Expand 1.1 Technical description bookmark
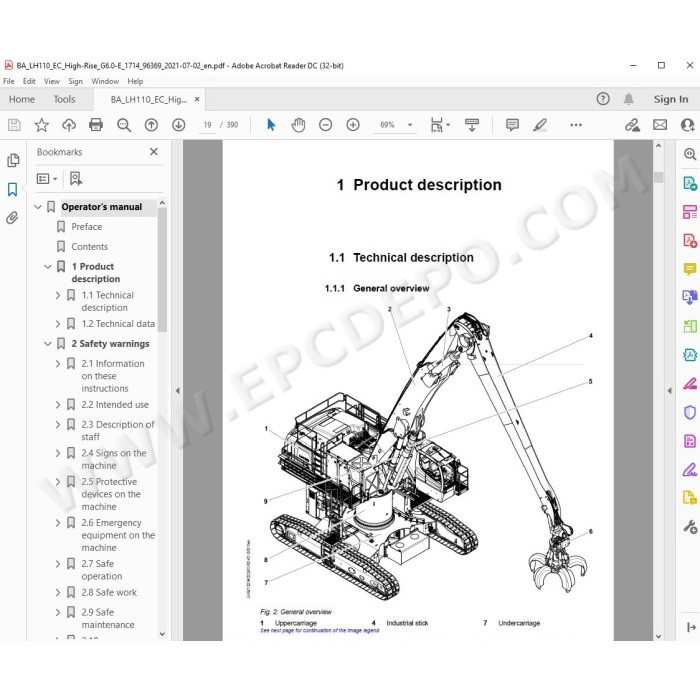Viewport: 700px width, 700px height. click(58, 295)
